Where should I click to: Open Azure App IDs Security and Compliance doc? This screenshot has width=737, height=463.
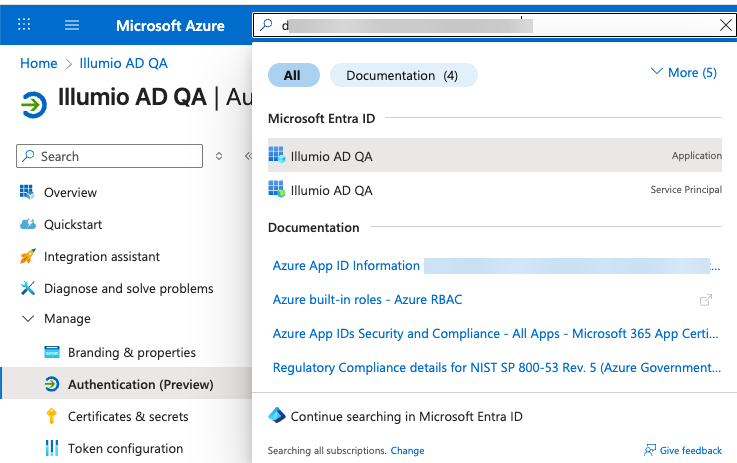(495, 334)
